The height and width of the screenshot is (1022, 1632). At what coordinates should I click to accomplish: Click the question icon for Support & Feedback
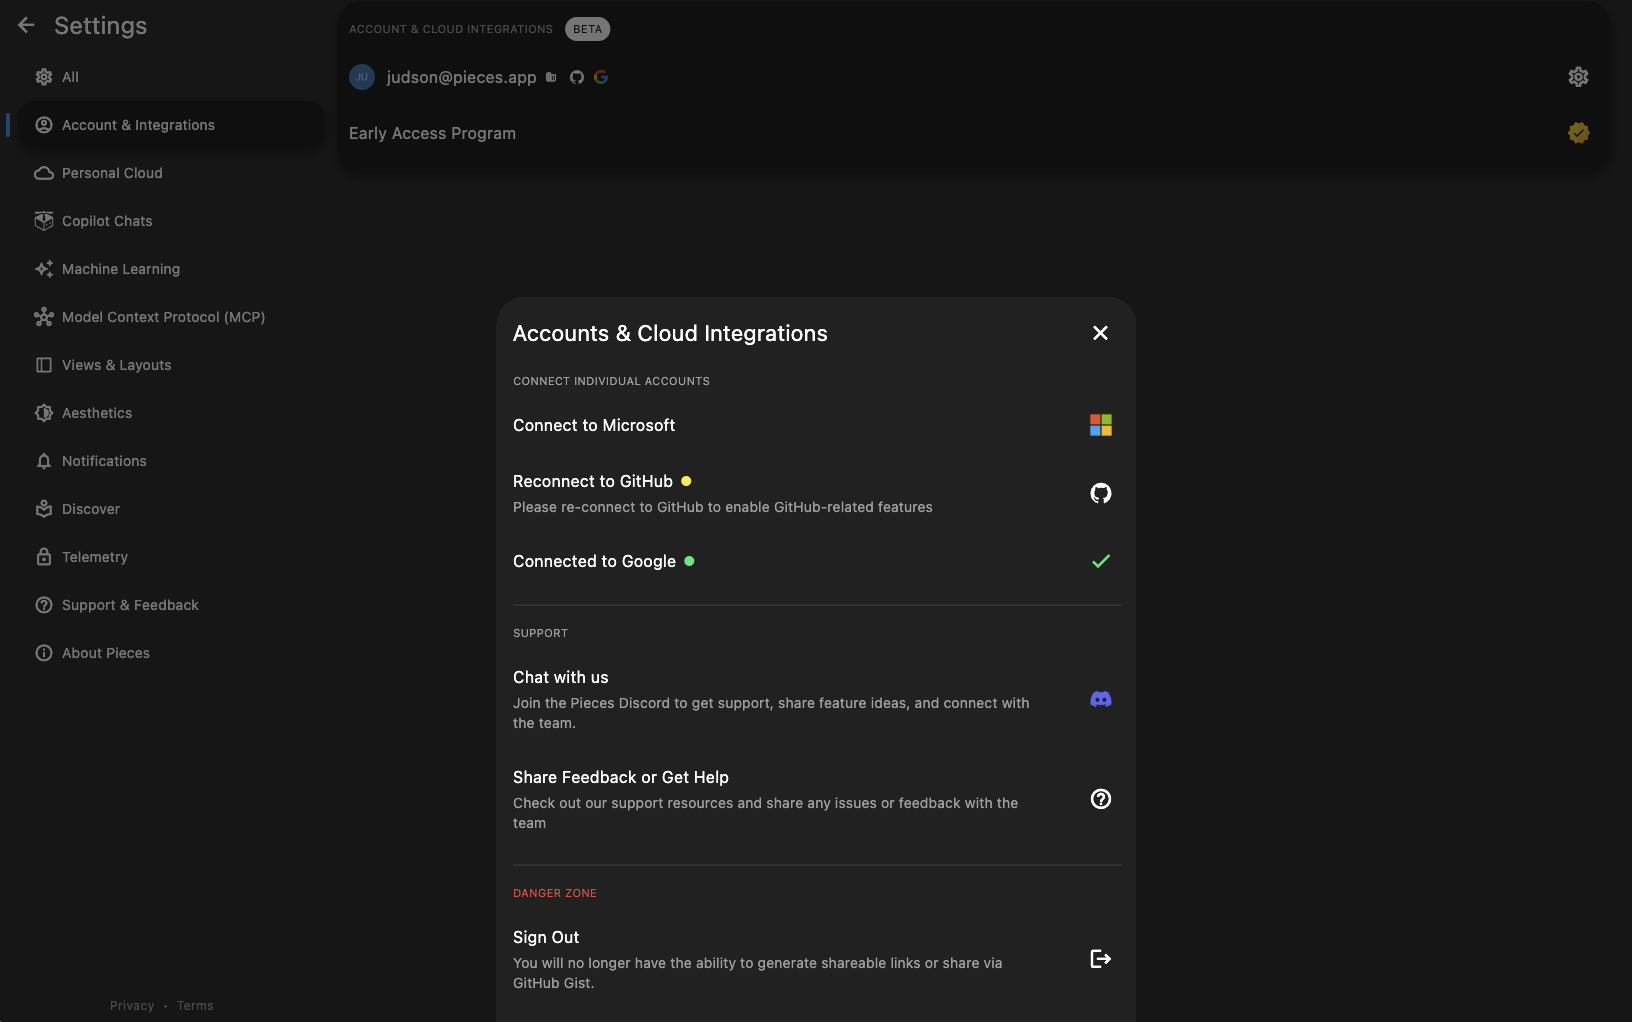point(44,605)
